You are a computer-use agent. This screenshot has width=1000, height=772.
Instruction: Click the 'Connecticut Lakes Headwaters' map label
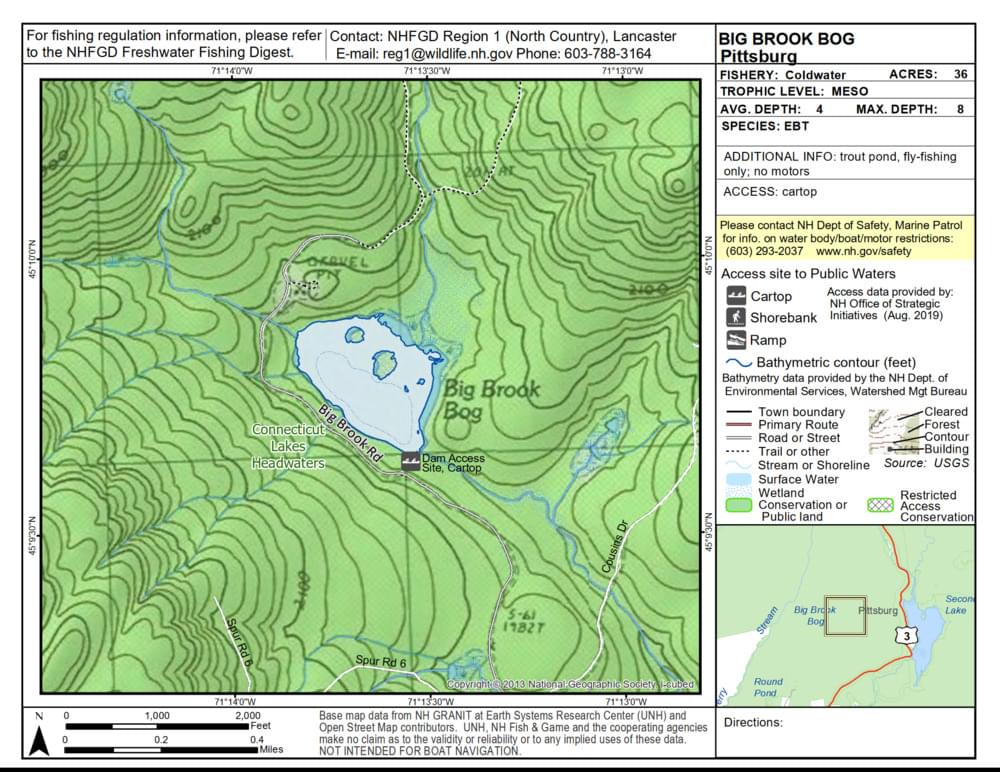pos(288,447)
